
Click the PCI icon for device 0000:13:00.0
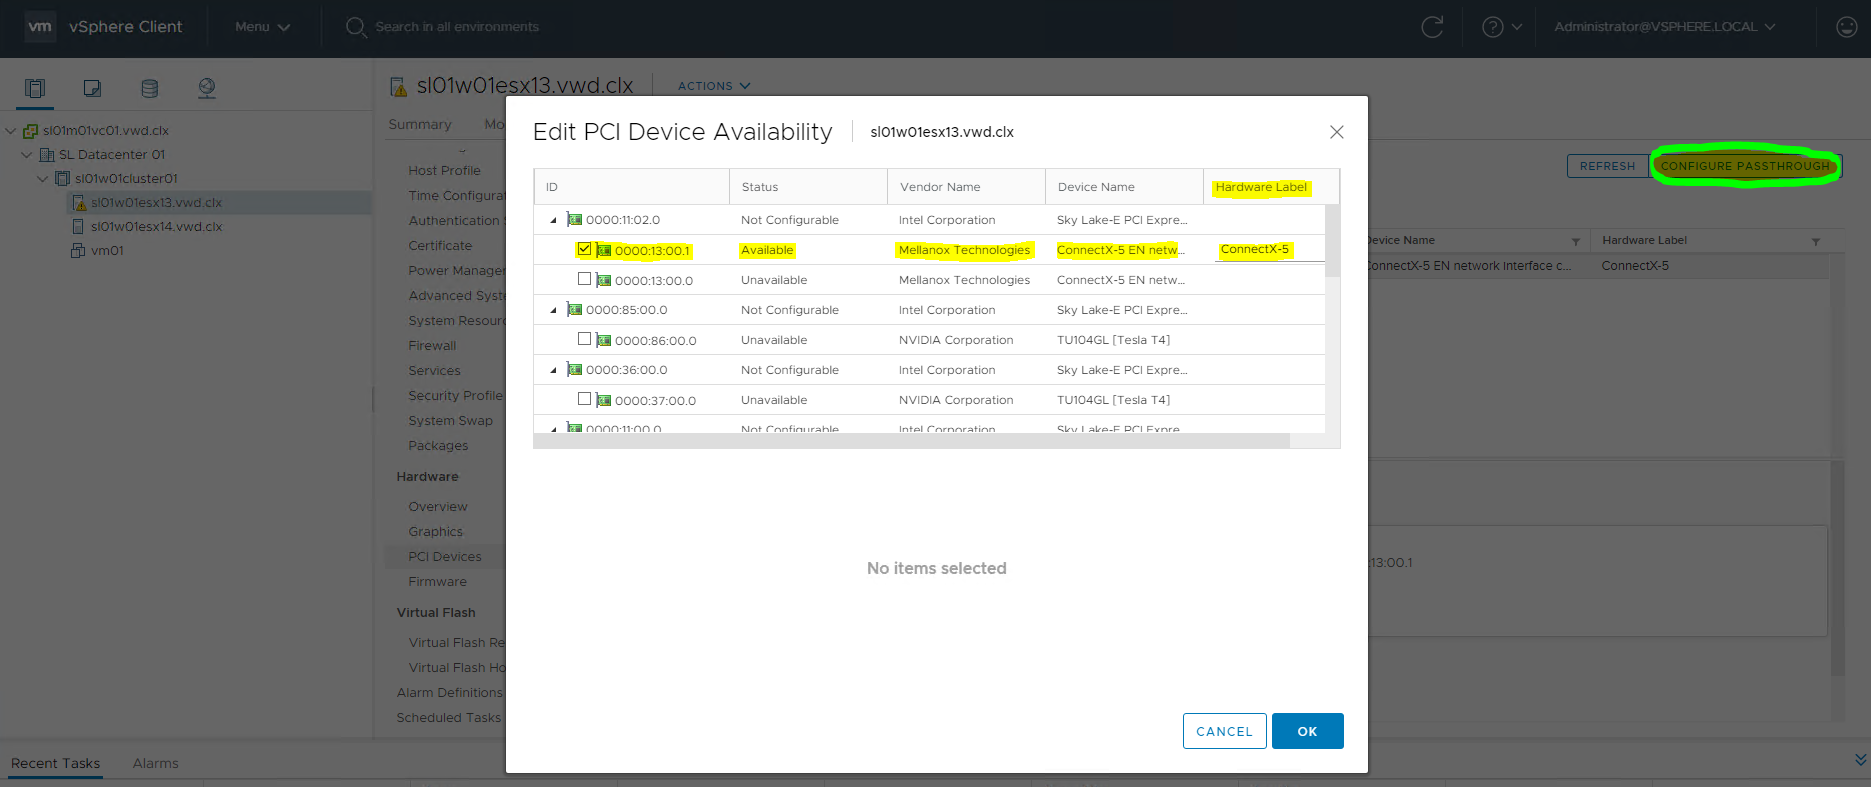(604, 280)
